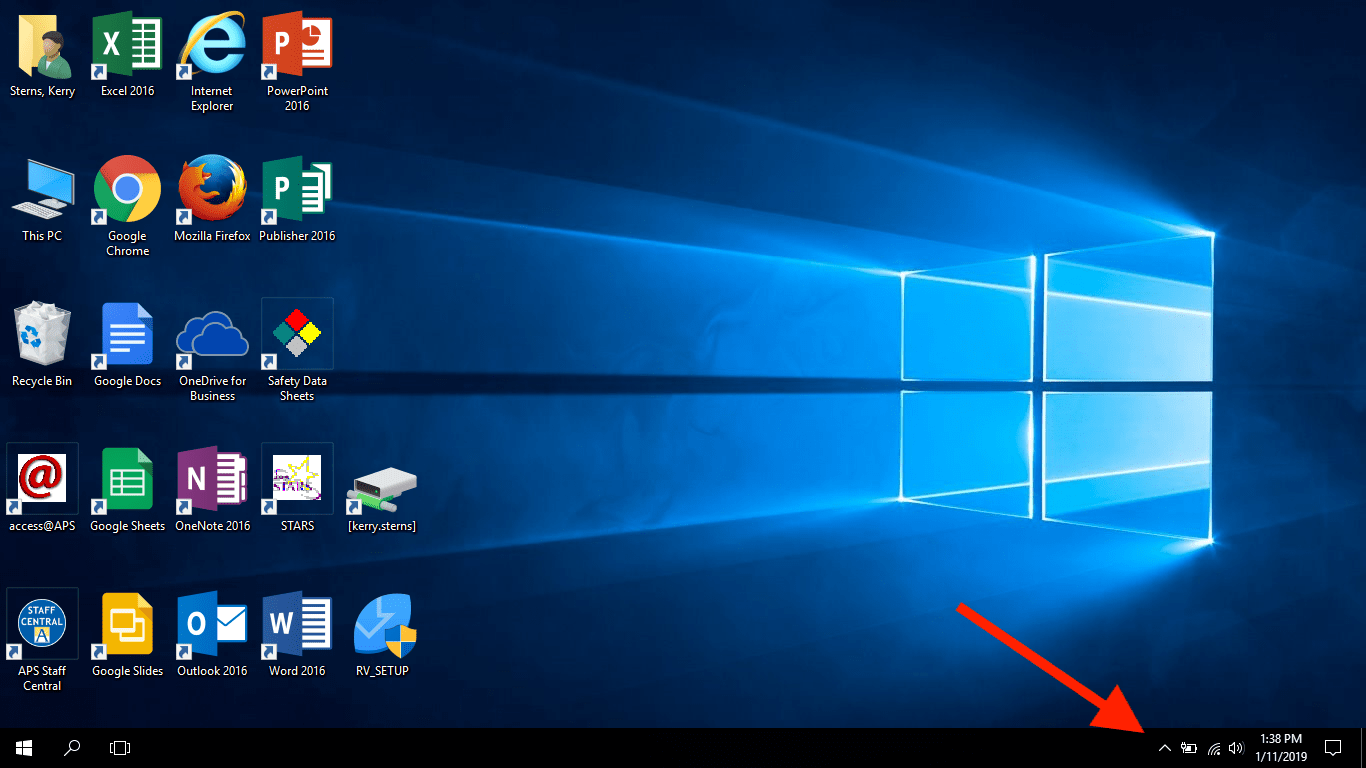Open Task View on the taskbar
Image resolution: width=1366 pixels, height=768 pixels.
(x=119, y=747)
